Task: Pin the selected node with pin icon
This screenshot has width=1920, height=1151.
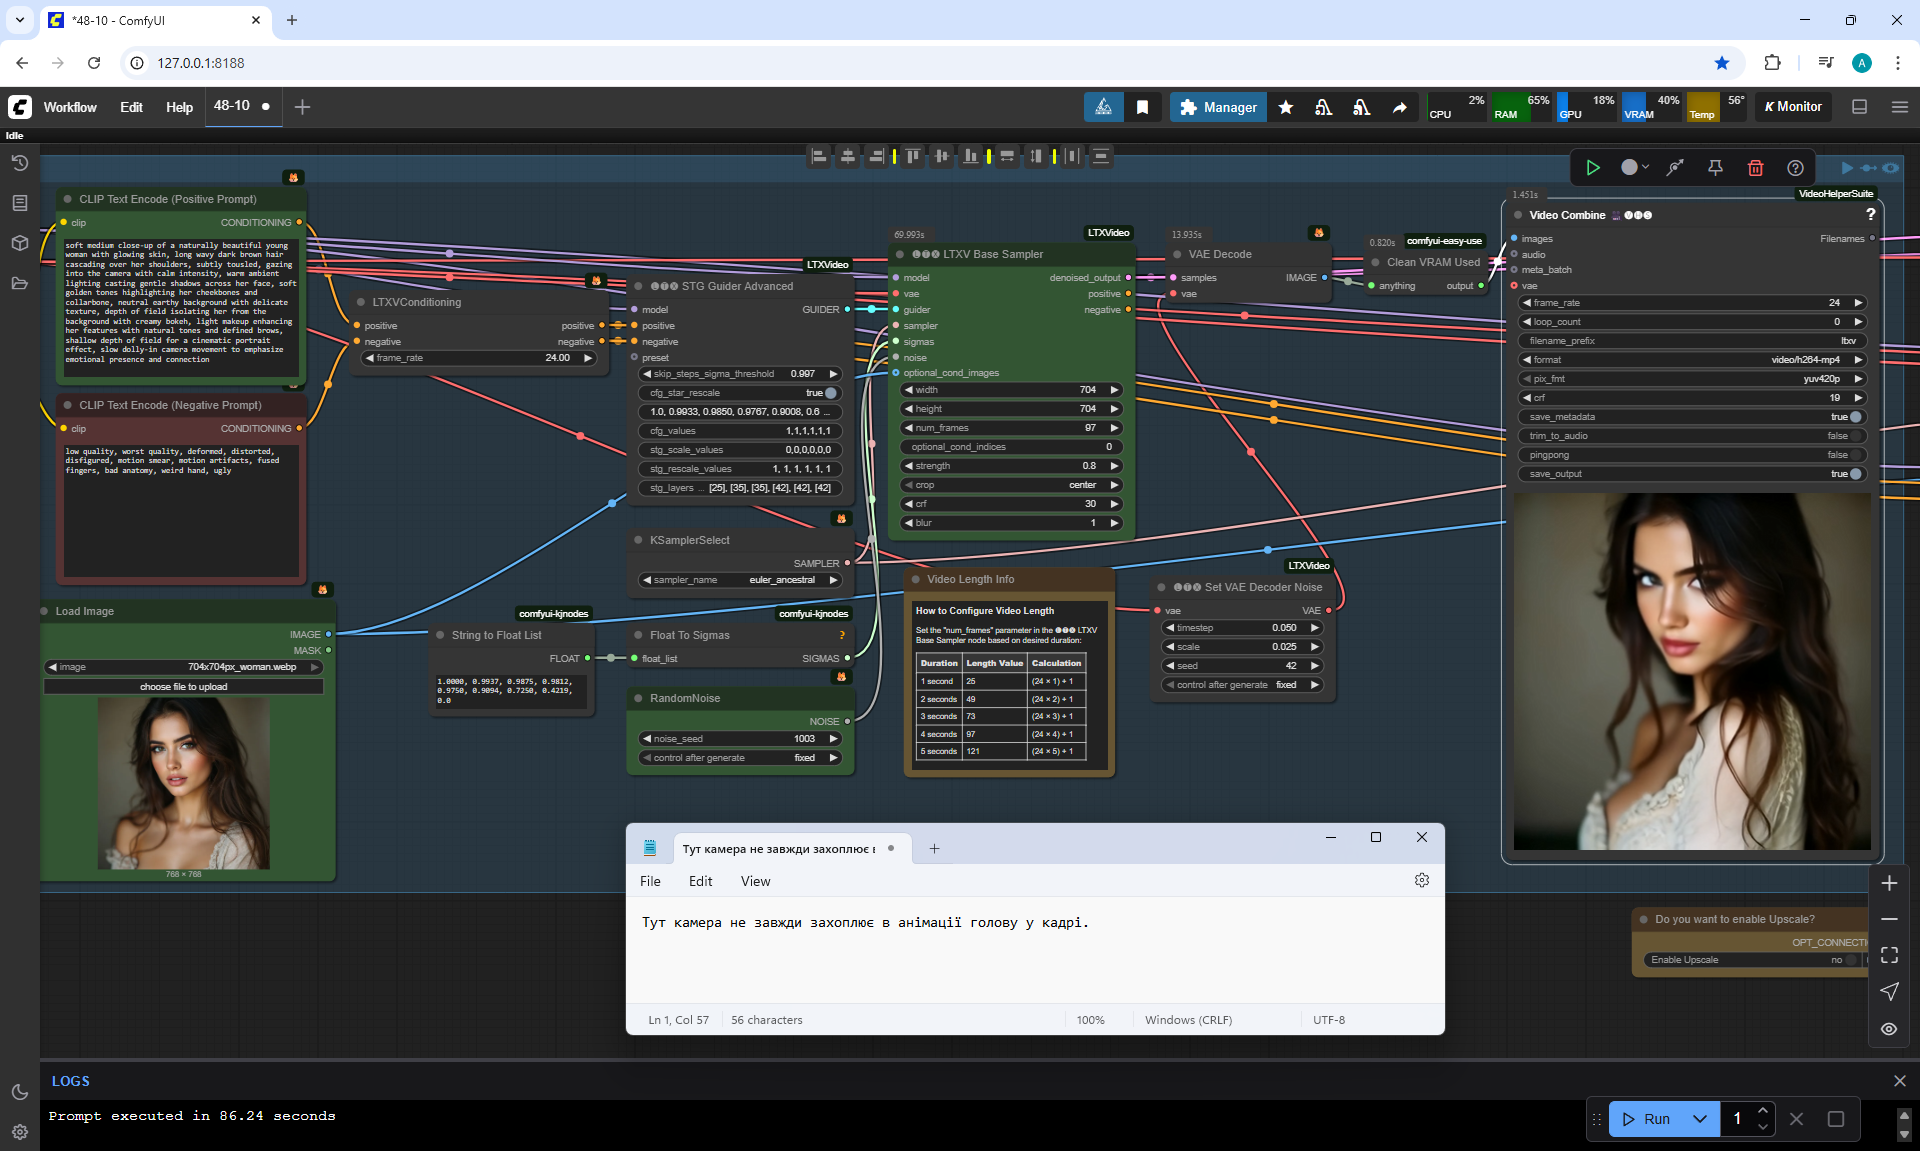Action: pos(1715,168)
